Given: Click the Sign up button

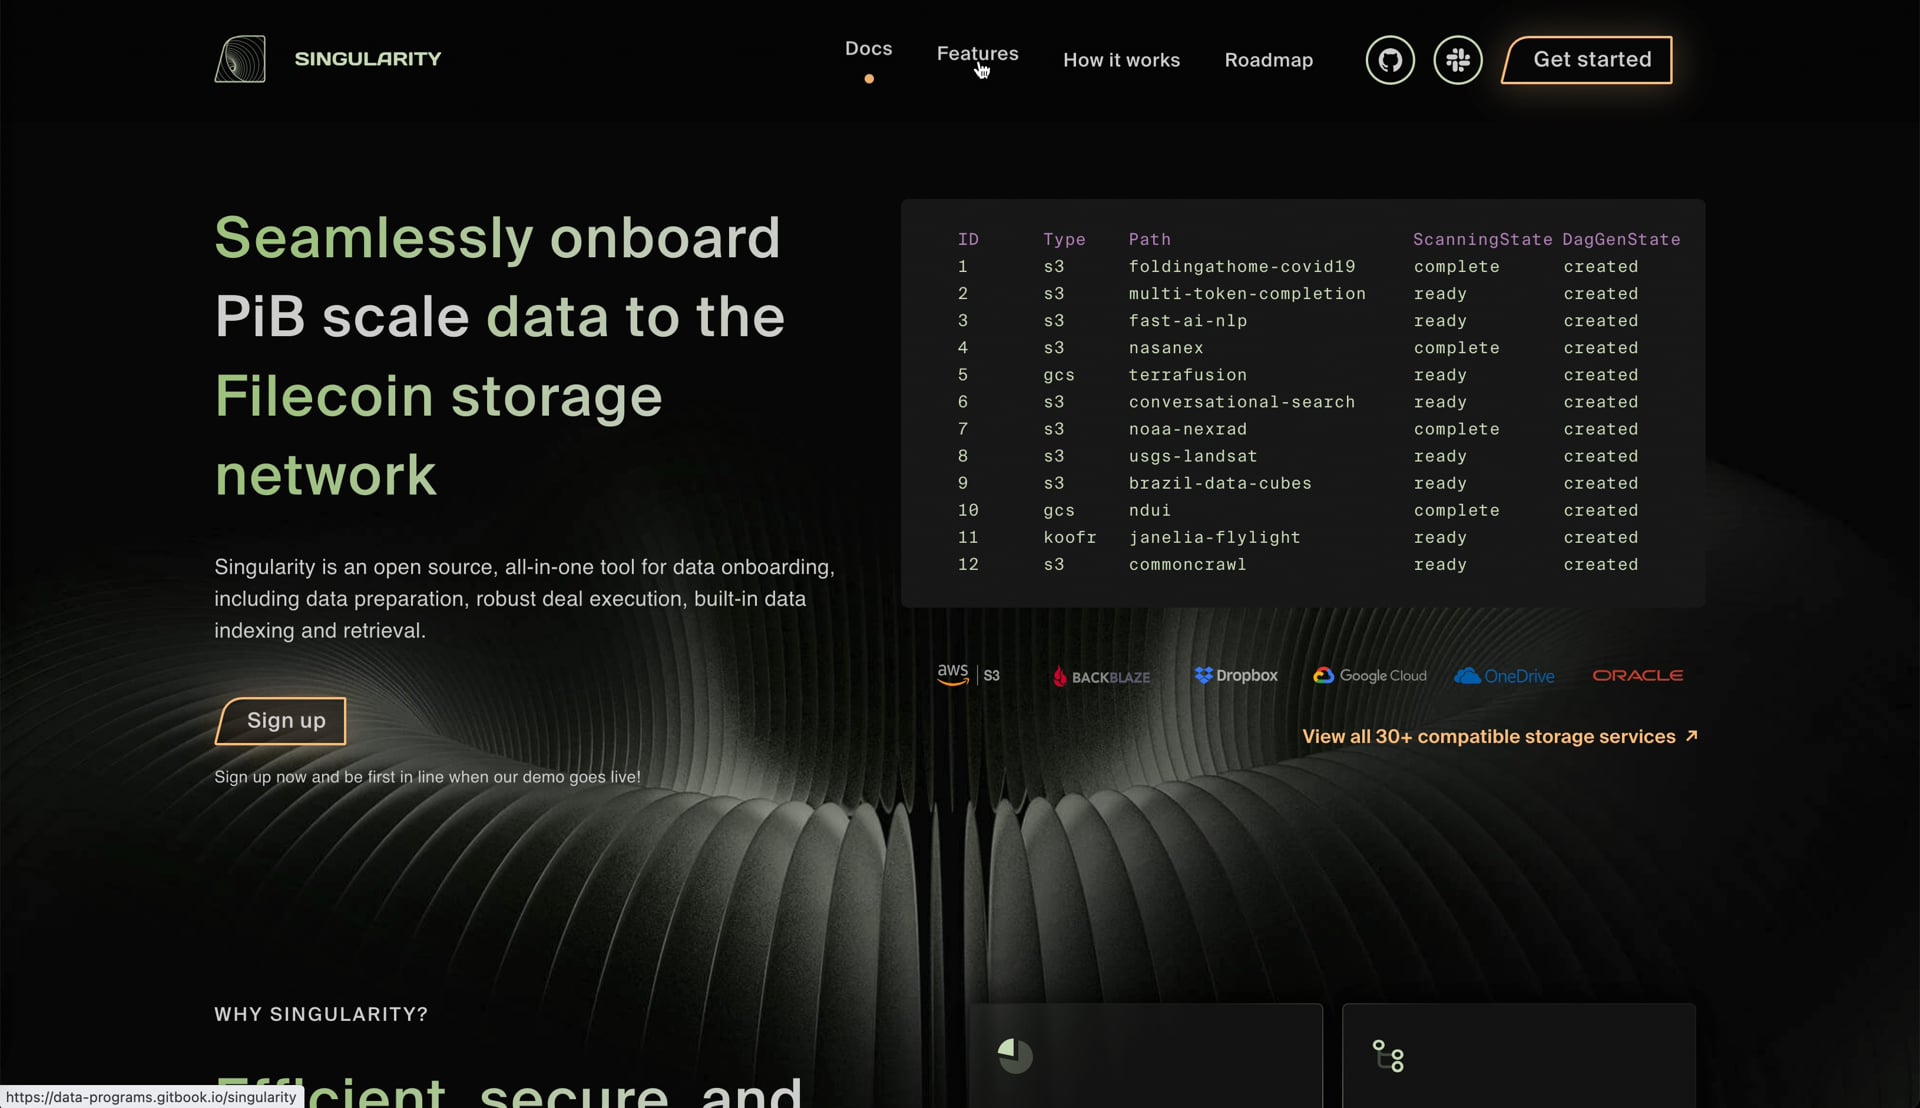Looking at the screenshot, I should (x=281, y=721).
